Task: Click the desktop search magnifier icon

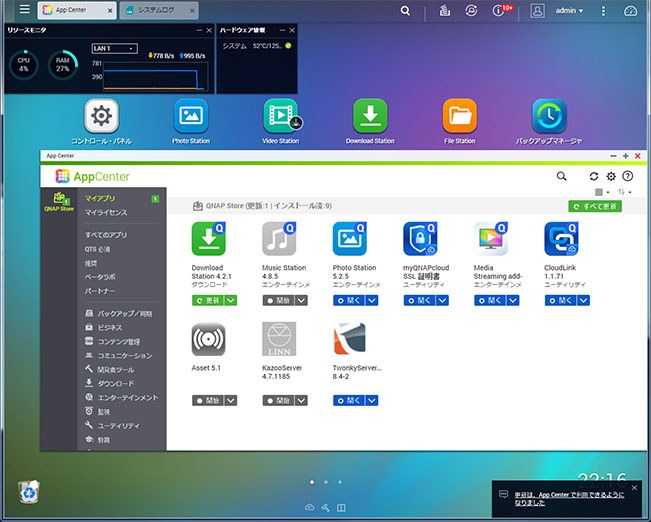Action: coord(405,11)
